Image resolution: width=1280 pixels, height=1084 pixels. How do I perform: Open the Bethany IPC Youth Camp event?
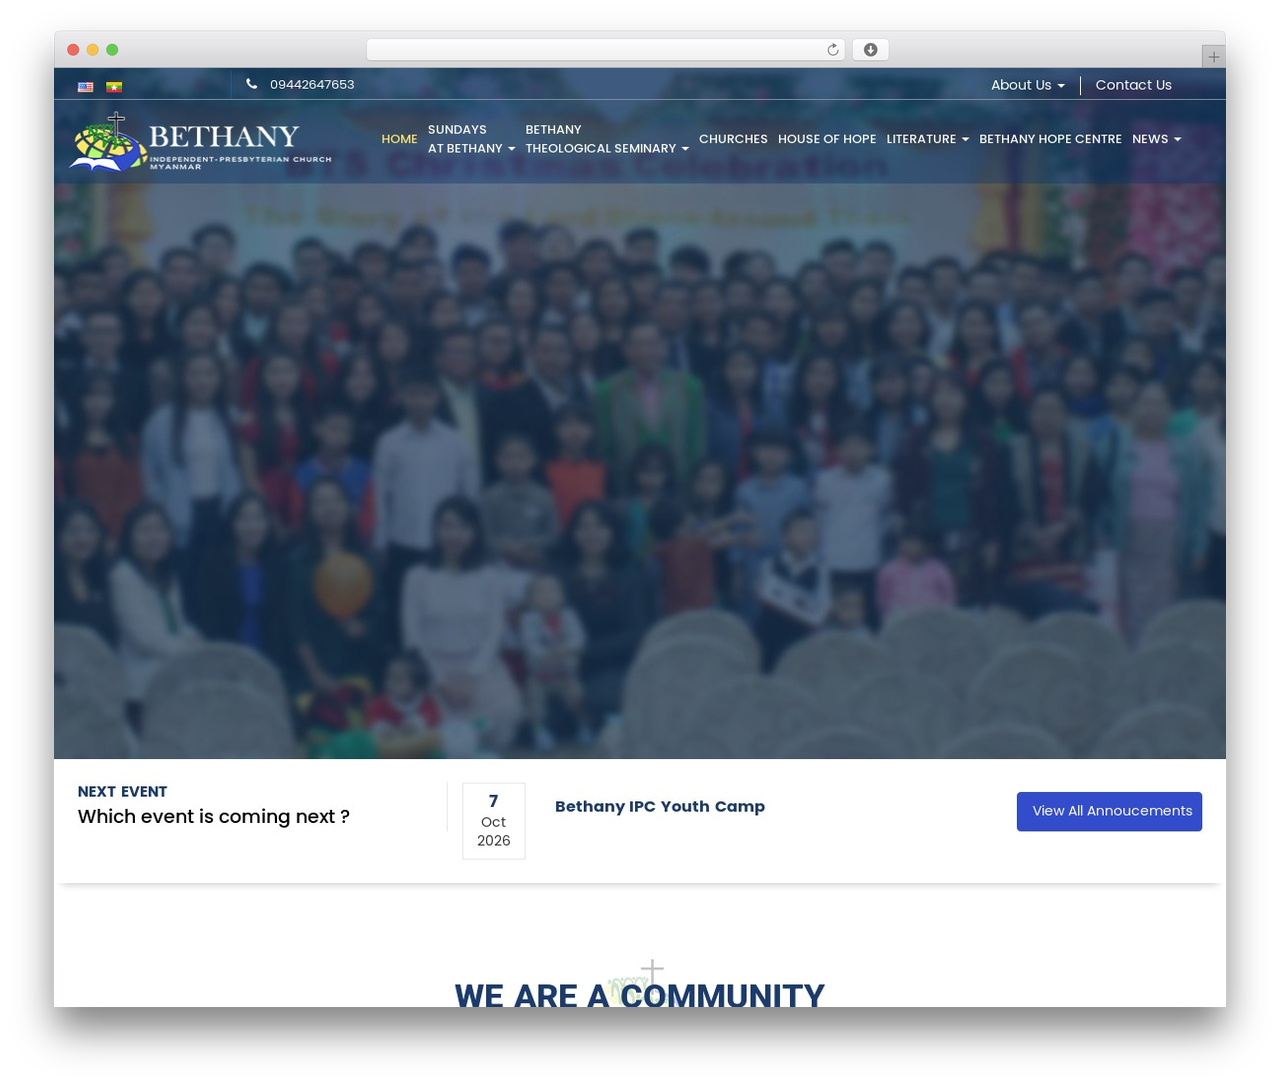(660, 806)
